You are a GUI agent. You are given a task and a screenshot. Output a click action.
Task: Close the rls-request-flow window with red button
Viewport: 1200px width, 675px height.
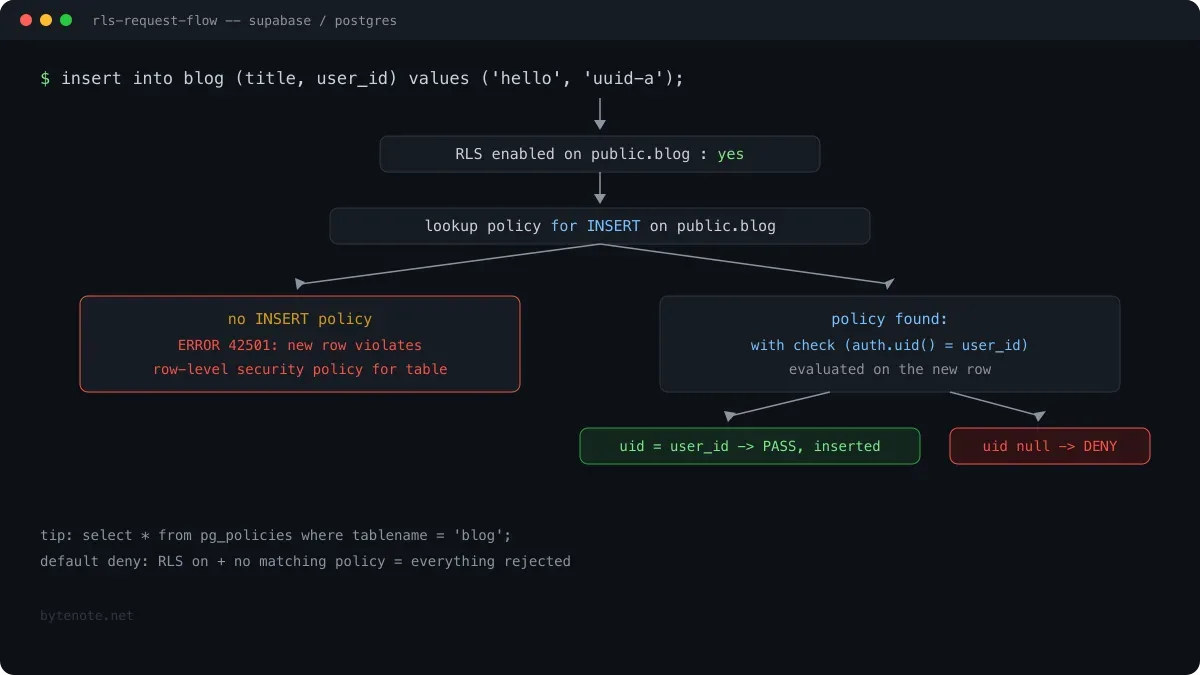(26, 20)
